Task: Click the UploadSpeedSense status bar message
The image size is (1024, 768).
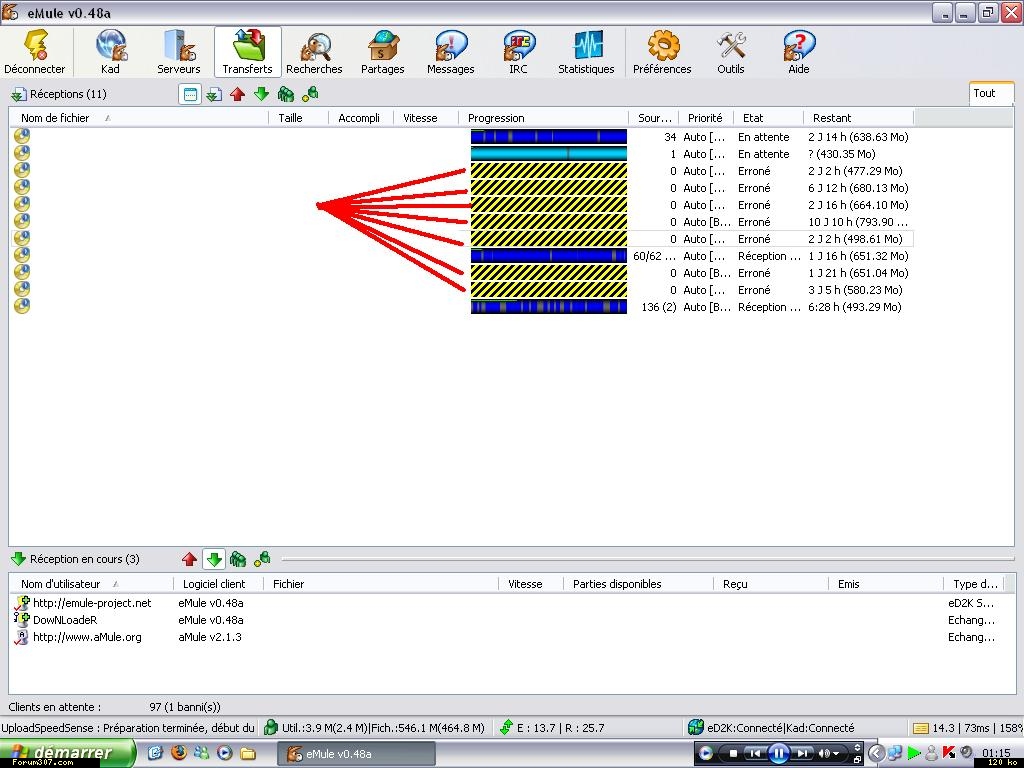Action: point(129,728)
